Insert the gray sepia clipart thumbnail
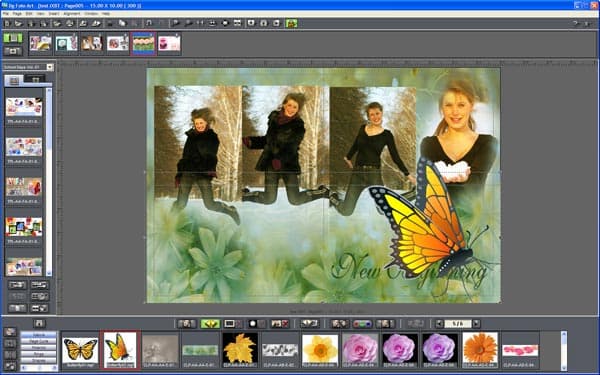Viewport: 600px width, 375px height. [160, 349]
